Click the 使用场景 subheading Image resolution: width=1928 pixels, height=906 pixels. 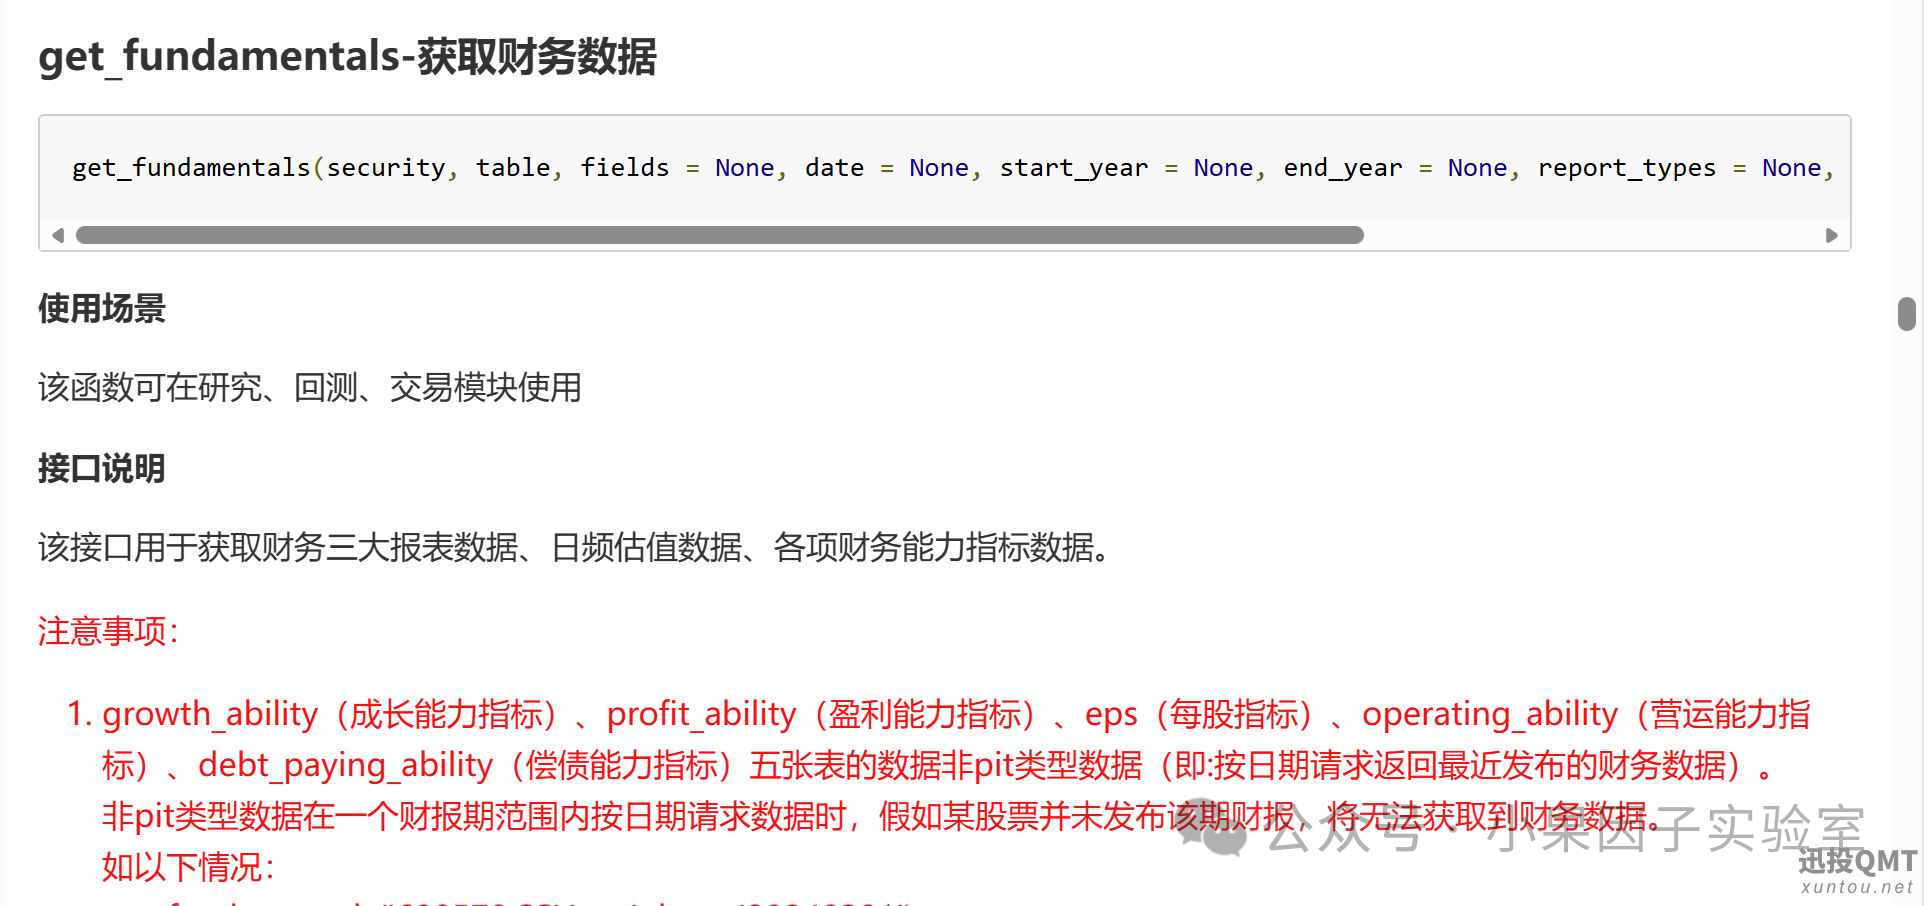click(x=102, y=308)
